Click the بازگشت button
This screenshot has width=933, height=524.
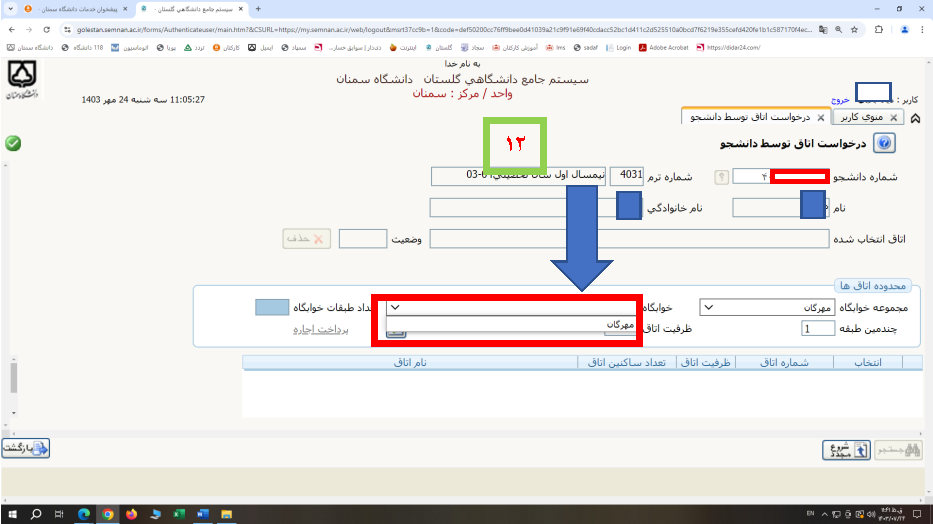(x=26, y=449)
